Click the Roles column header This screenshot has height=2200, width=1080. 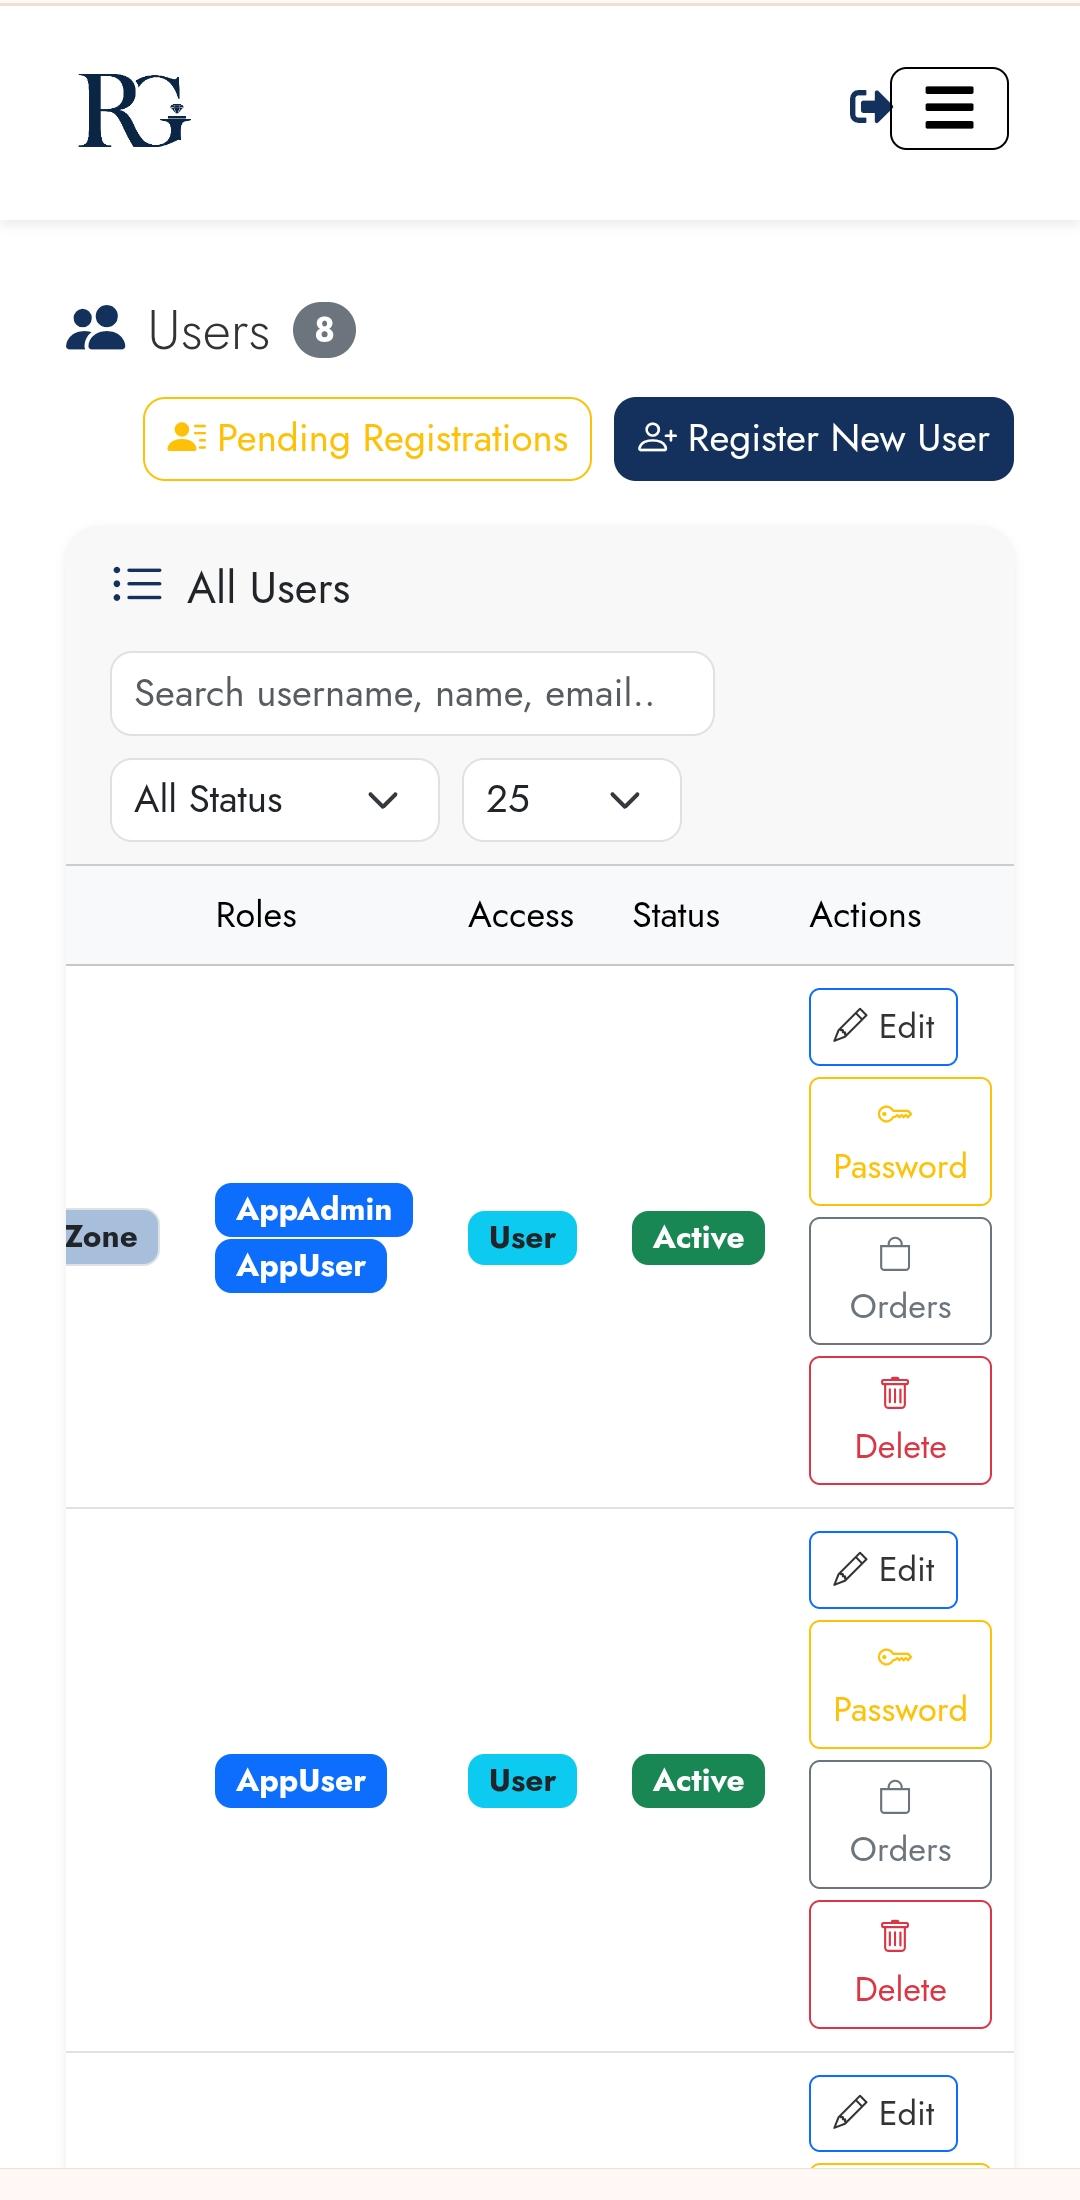[x=256, y=915]
